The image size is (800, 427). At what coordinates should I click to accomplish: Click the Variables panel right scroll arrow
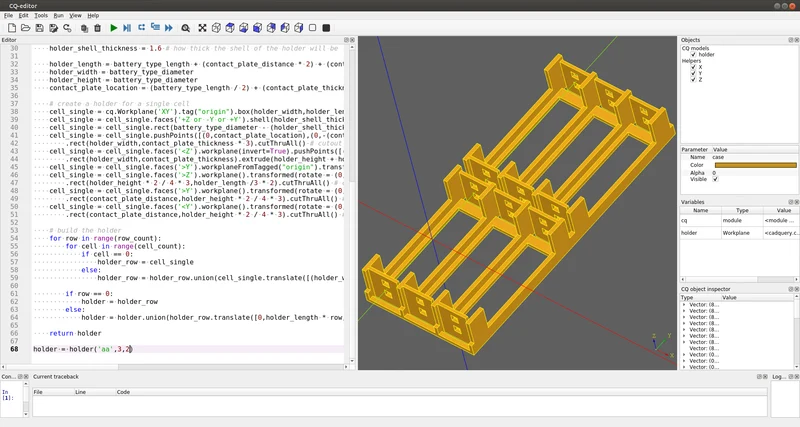tap(796, 280)
